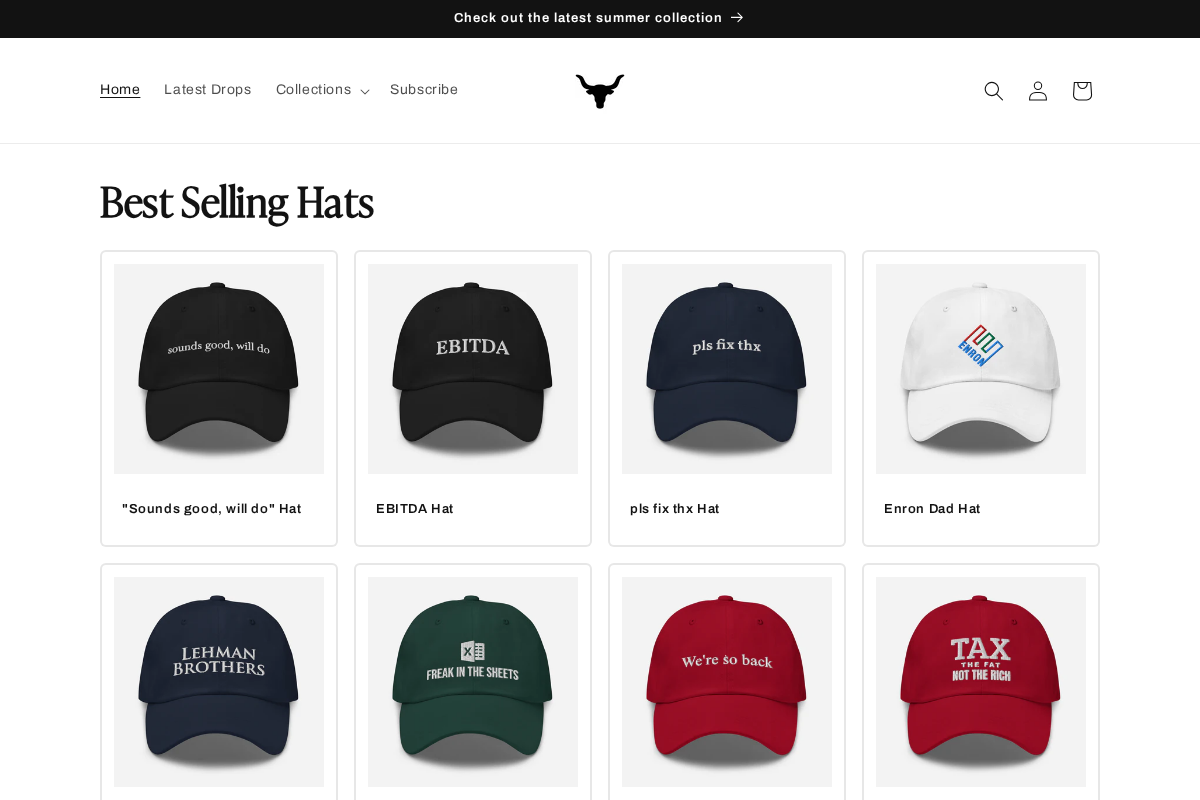Open the Collections dropdown menu

(x=322, y=90)
